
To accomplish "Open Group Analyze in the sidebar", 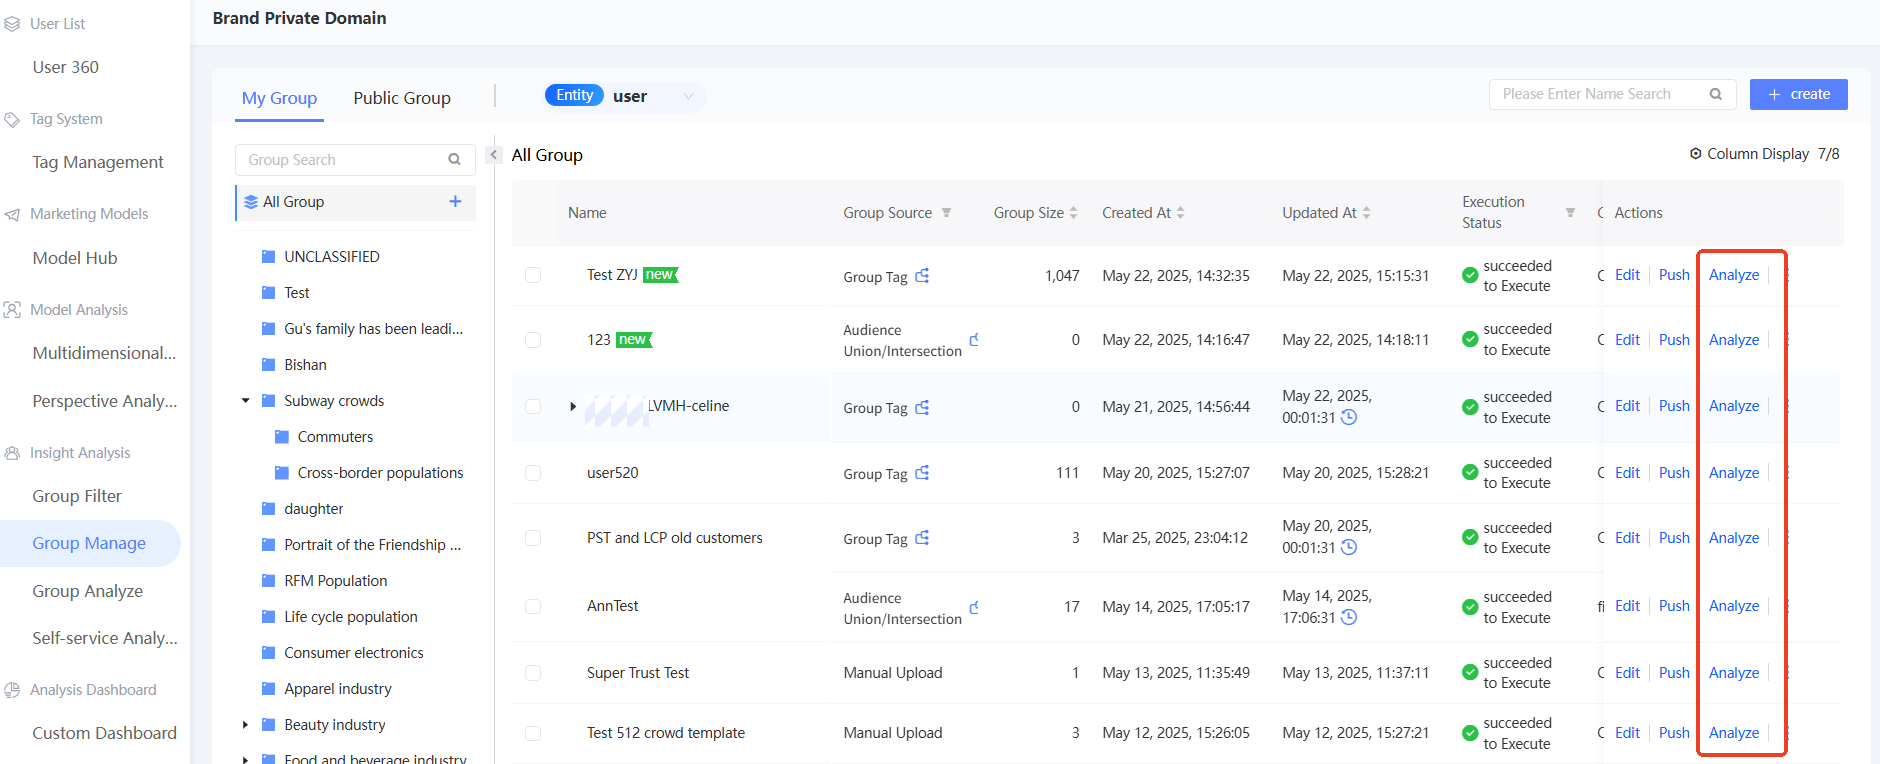I will click(x=88, y=591).
